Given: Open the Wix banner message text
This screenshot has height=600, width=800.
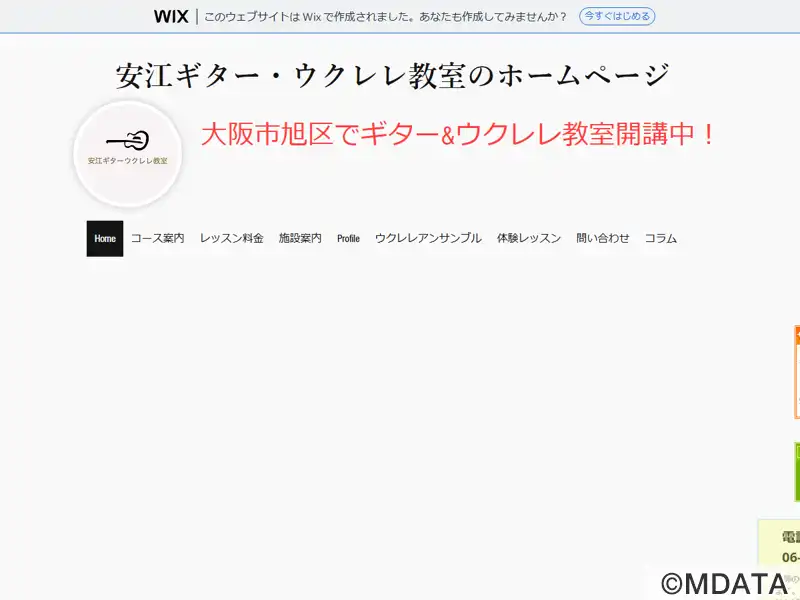Looking at the screenshot, I should coord(386,17).
